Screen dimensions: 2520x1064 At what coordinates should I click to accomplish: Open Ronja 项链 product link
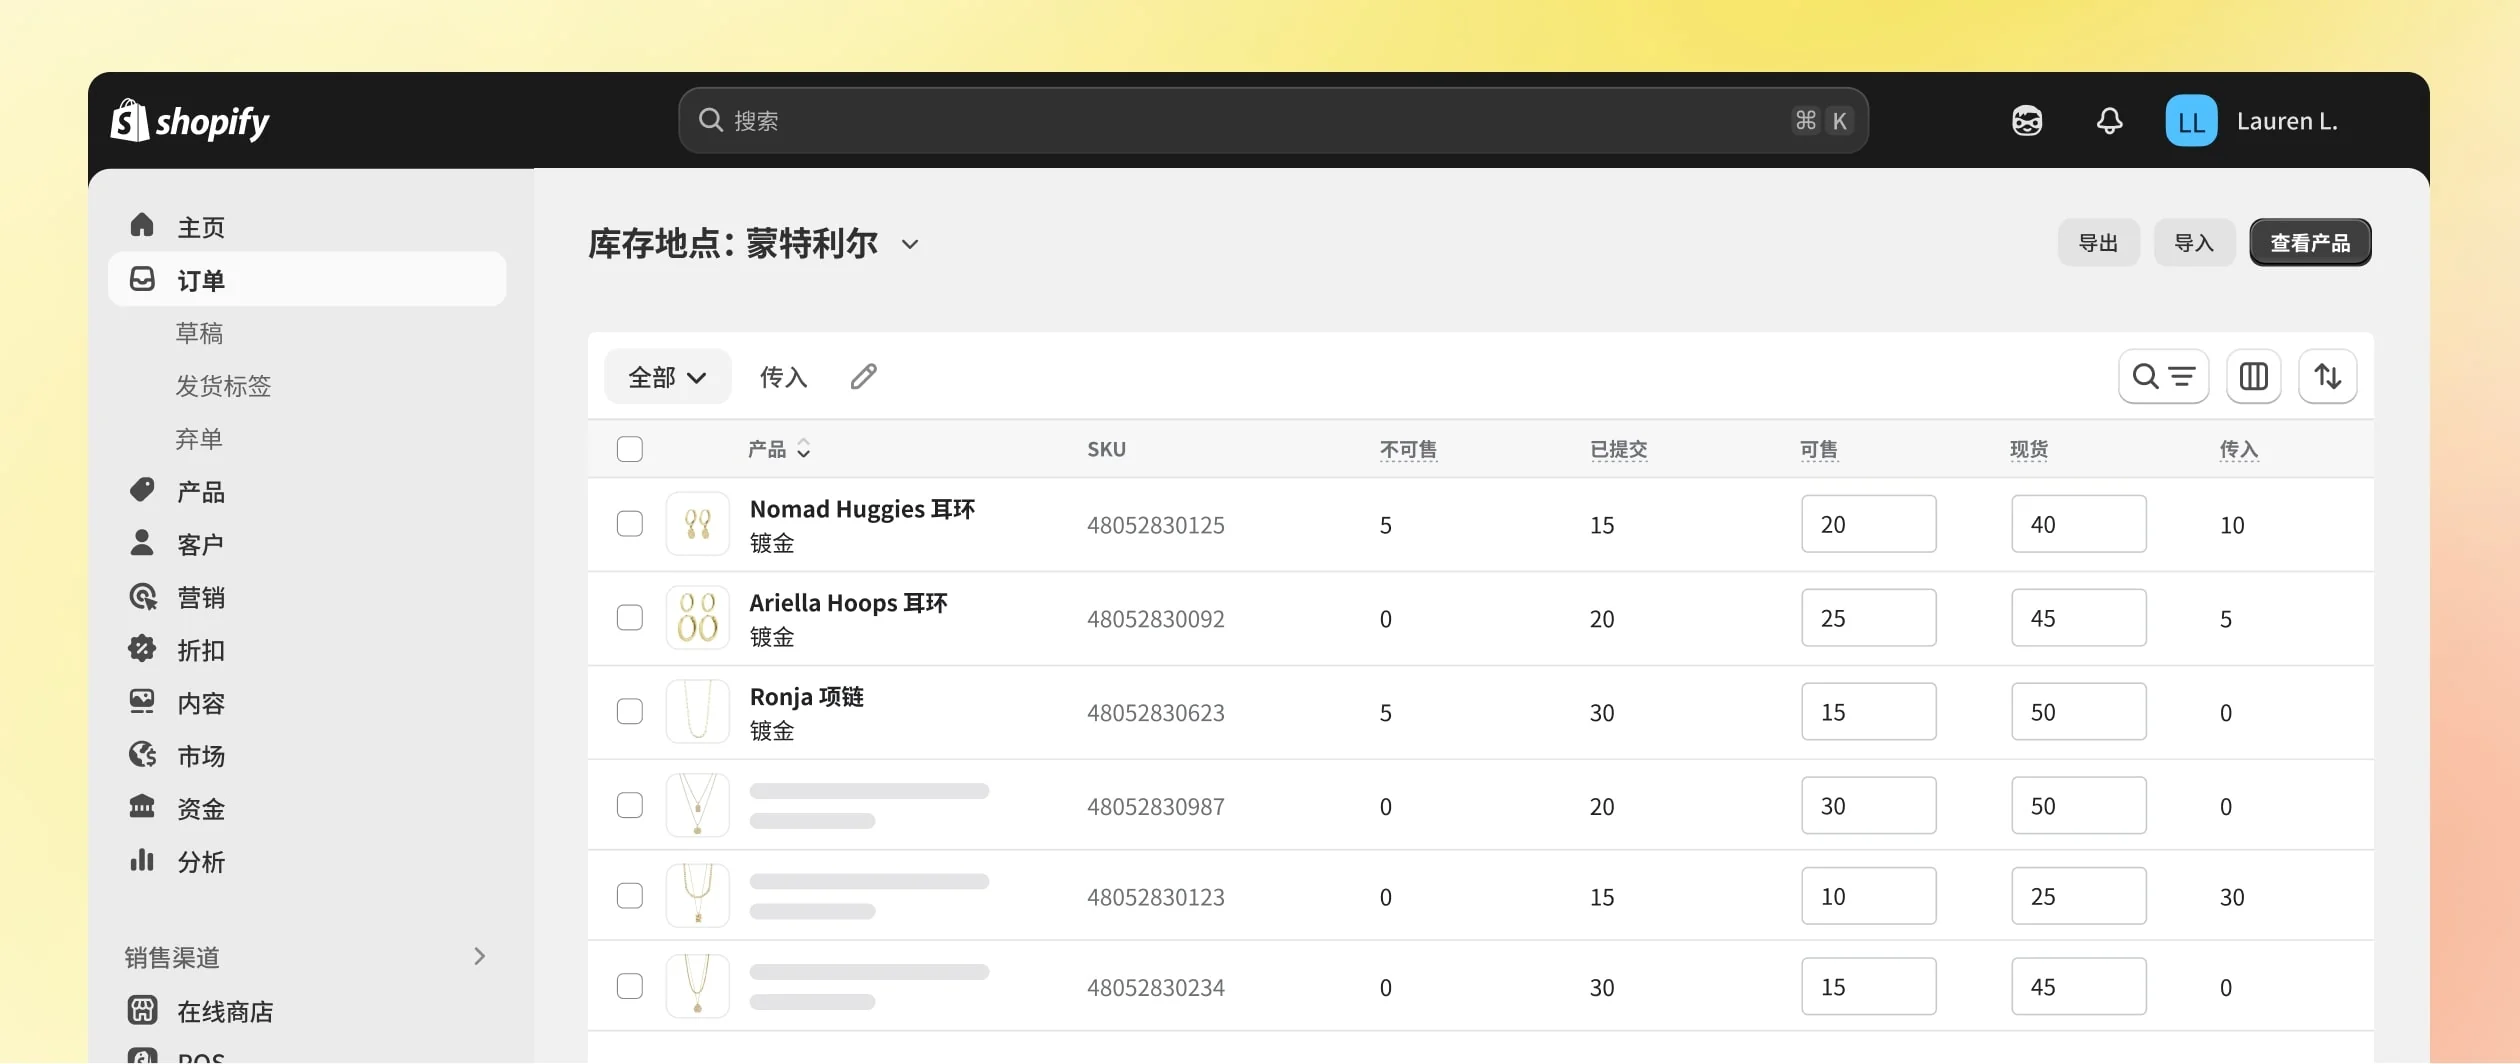tap(806, 697)
